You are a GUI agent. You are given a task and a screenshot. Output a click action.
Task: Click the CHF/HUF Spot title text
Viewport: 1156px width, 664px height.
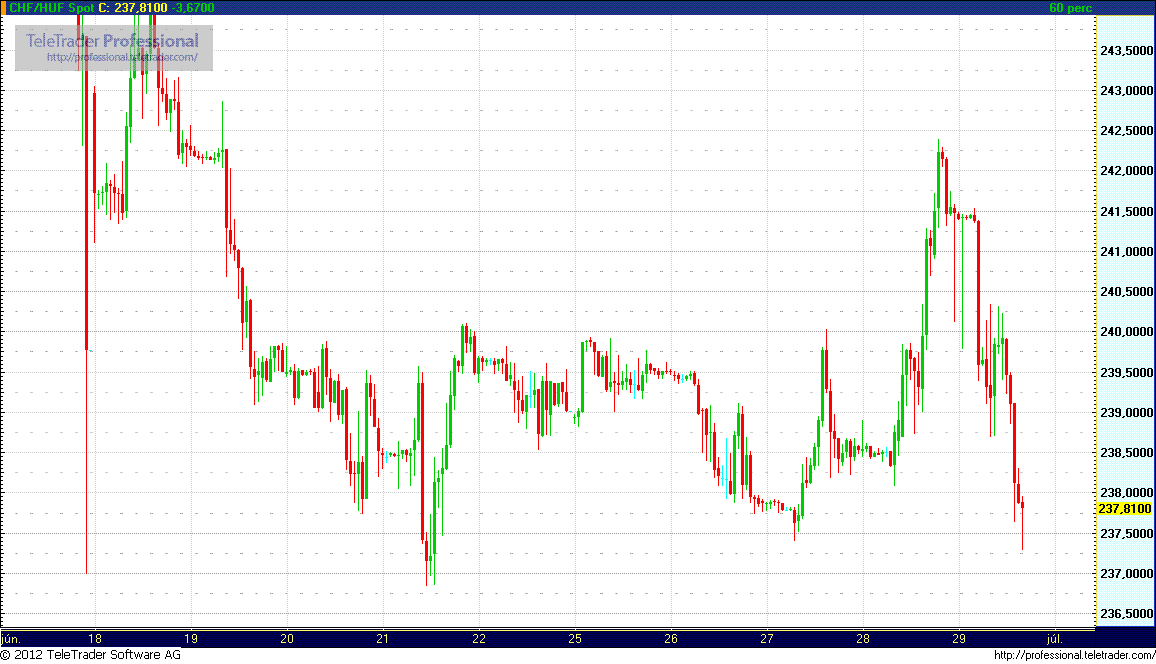click(x=52, y=7)
